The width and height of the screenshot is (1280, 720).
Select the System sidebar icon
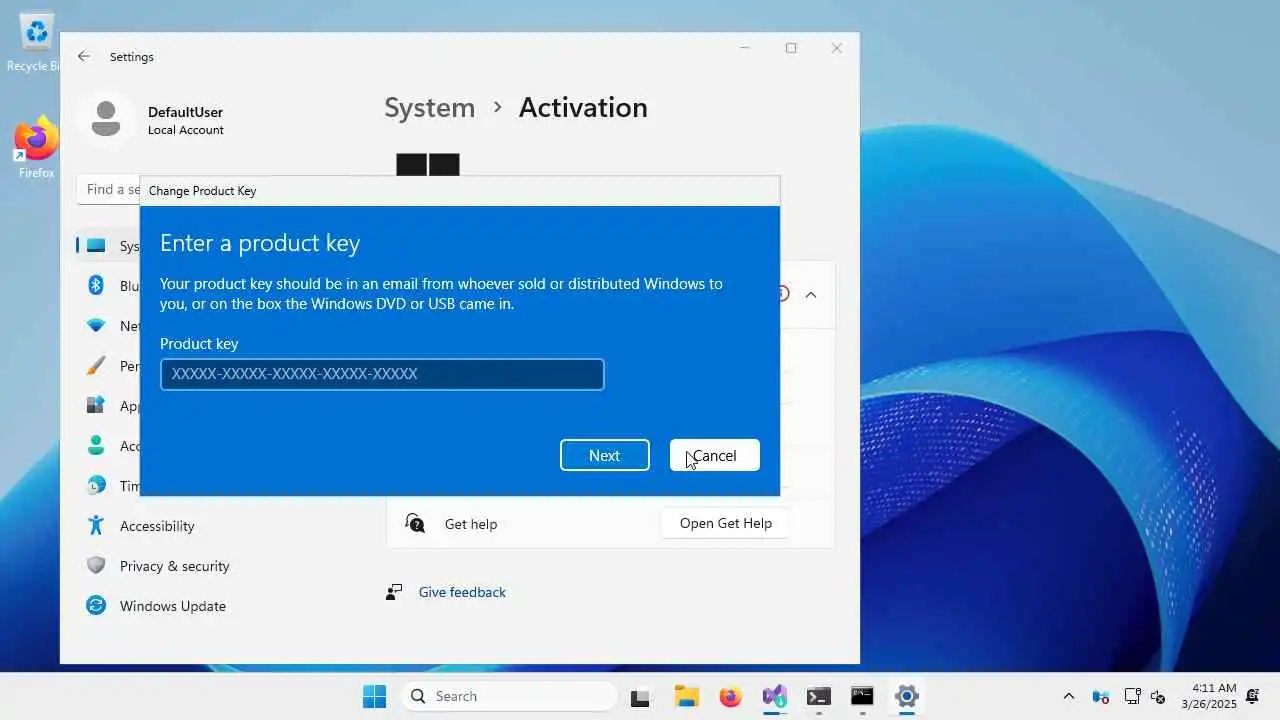(x=96, y=246)
